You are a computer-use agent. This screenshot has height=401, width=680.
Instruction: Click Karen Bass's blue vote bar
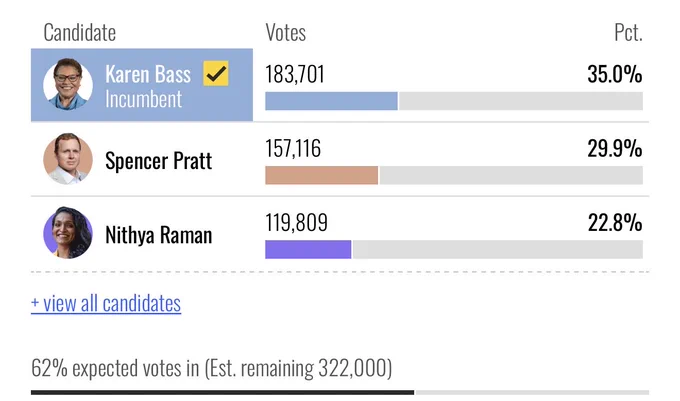331,101
